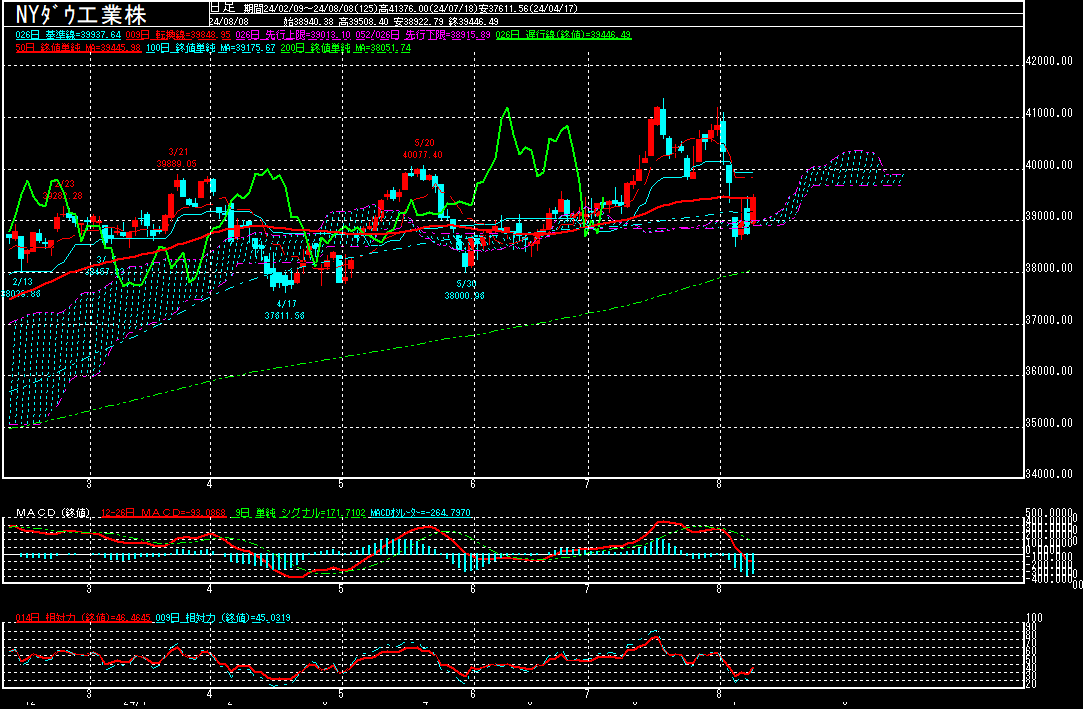Viewport: 1083px width, 709px height.
Task: Click the MACD (終値) panel title
Action: point(53,513)
